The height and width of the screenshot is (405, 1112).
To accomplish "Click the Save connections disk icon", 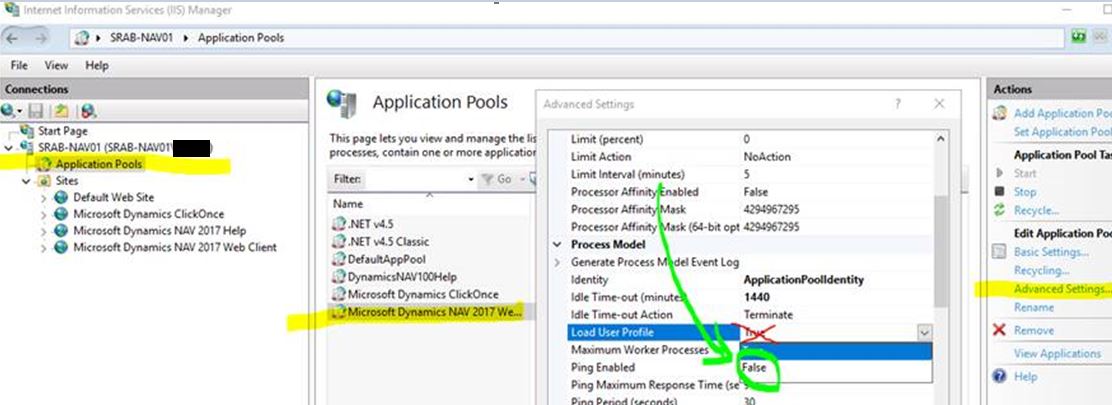I will coord(36,111).
